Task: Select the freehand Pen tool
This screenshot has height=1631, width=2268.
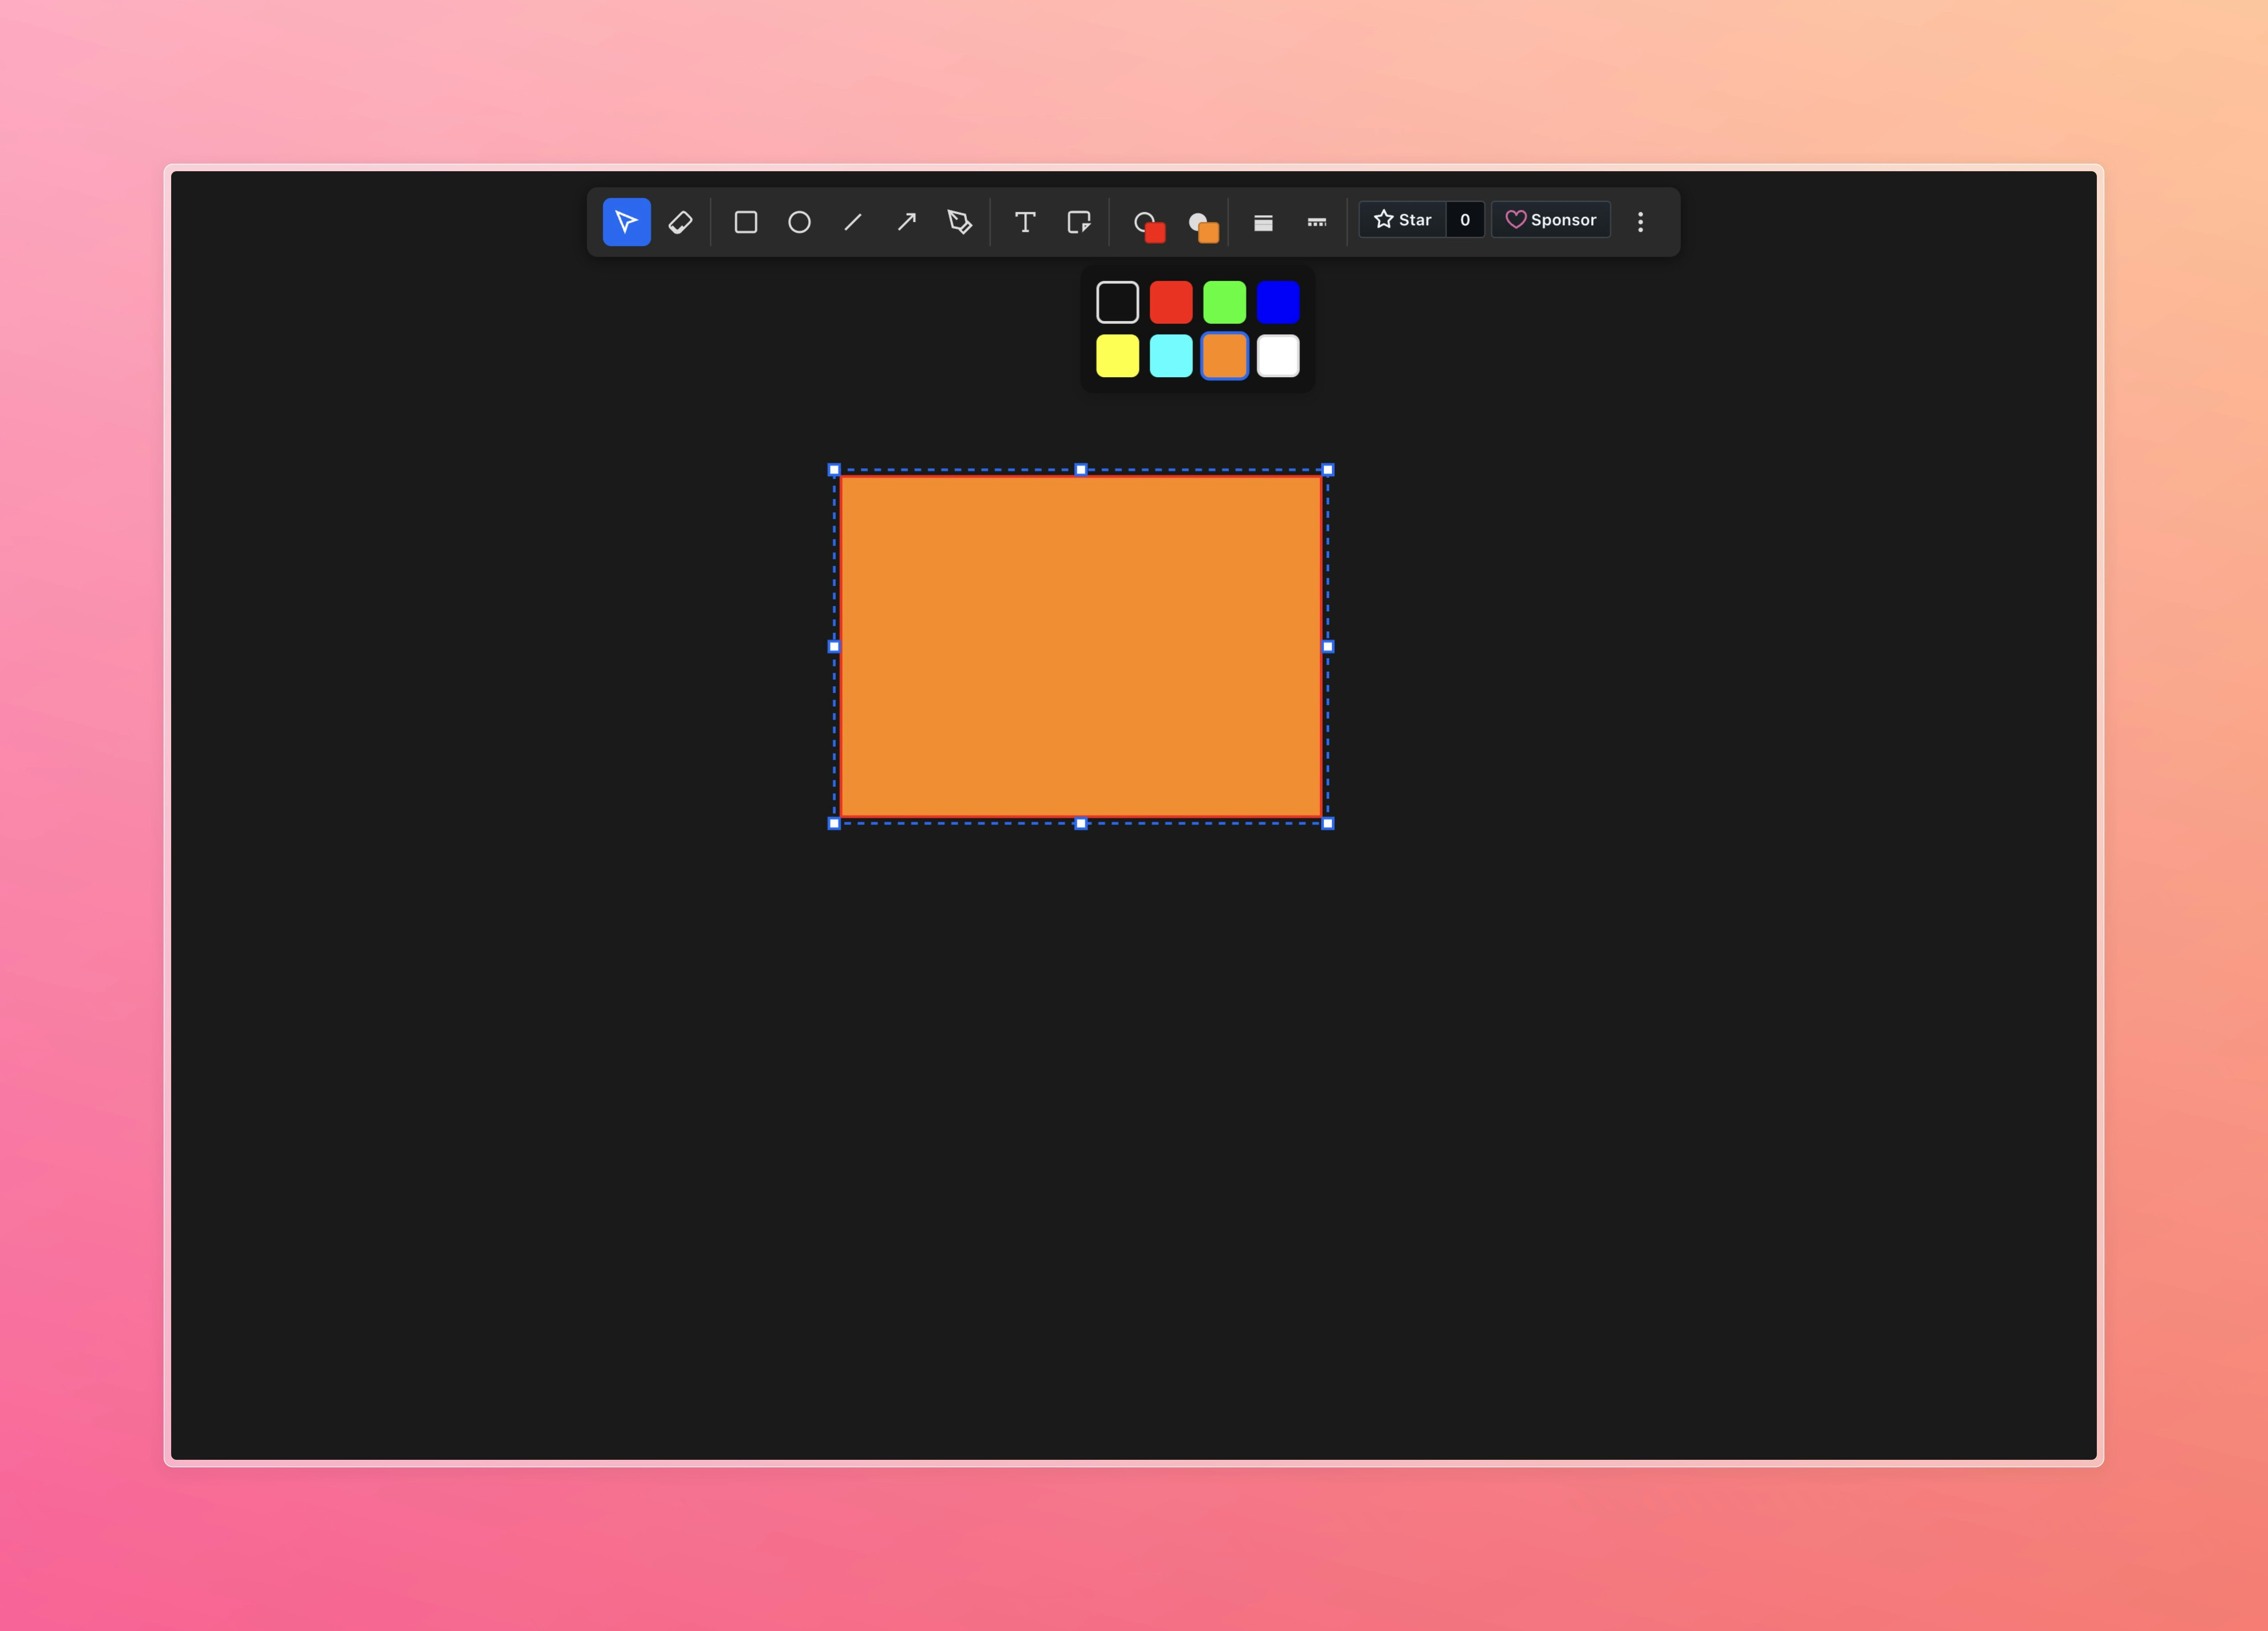Action: [959, 221]
